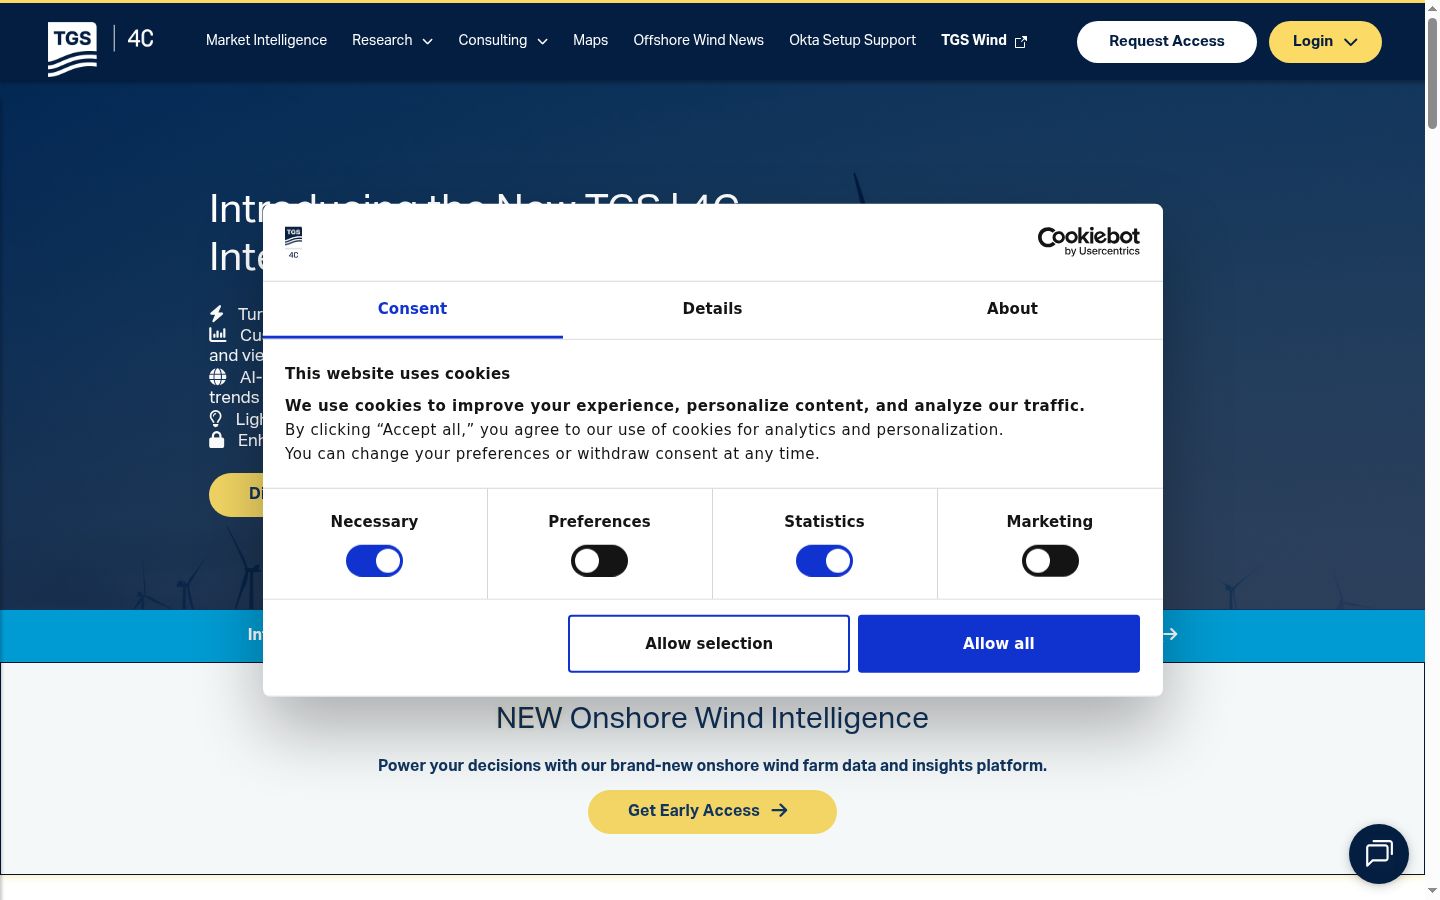Click the lightbulb feature icon
The image size is (1440, 900).
215,419
